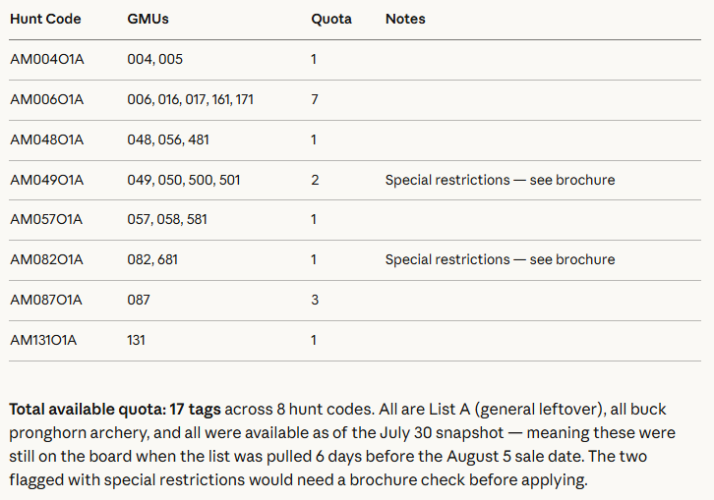Click the quota value 7 for AM006O1A
The height and width of the screenshot is (500, 714).
pos(314,99)
